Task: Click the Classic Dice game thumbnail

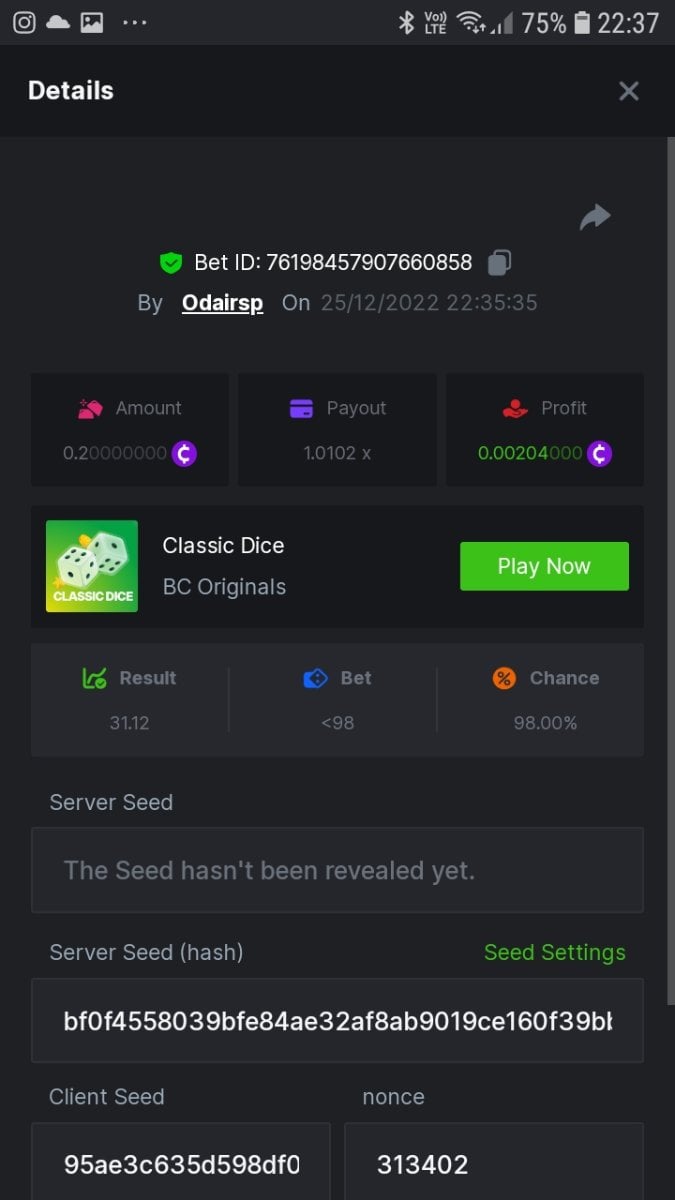Action: [x=92, y=566]
